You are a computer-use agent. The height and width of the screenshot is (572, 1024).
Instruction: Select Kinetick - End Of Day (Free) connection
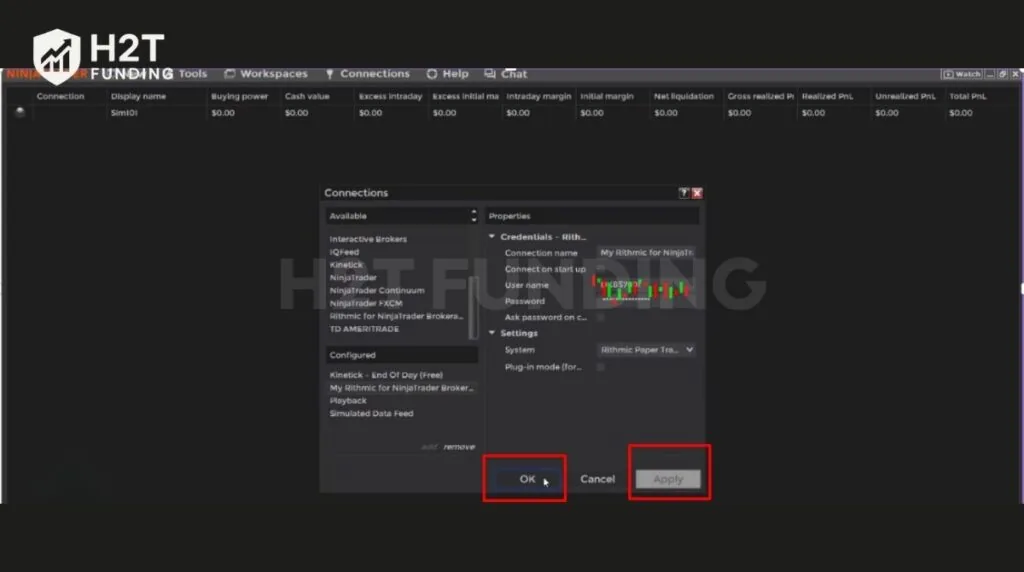[x=386, y=375]
